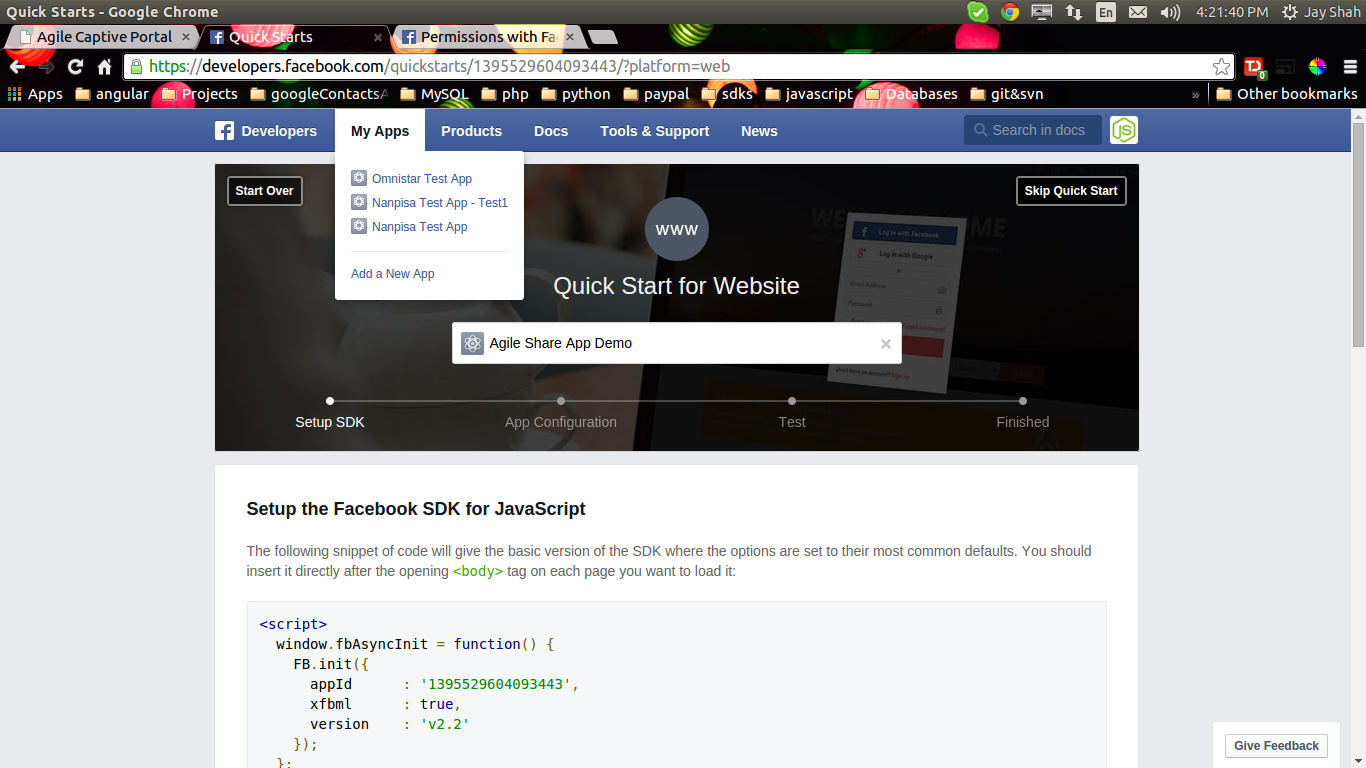The height and width of the screenshot is (768, 1366).
Task: Click Skip Quick Start button
Action: click(x=1071, y=191)
